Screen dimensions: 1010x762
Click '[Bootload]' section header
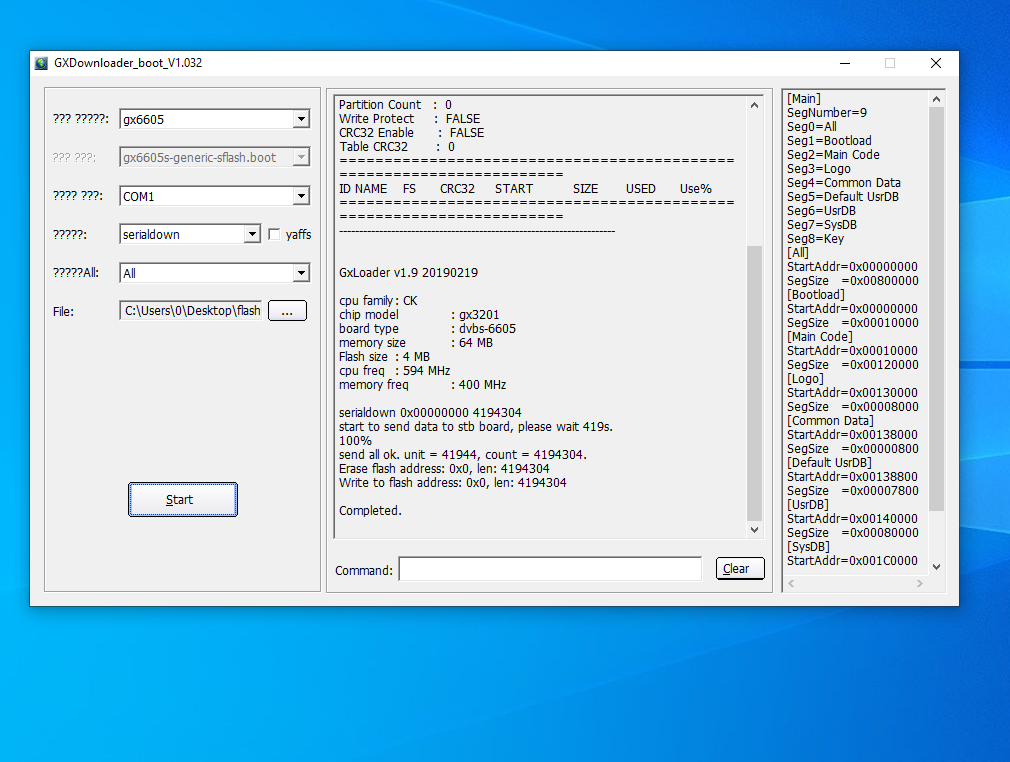(815, 295)
